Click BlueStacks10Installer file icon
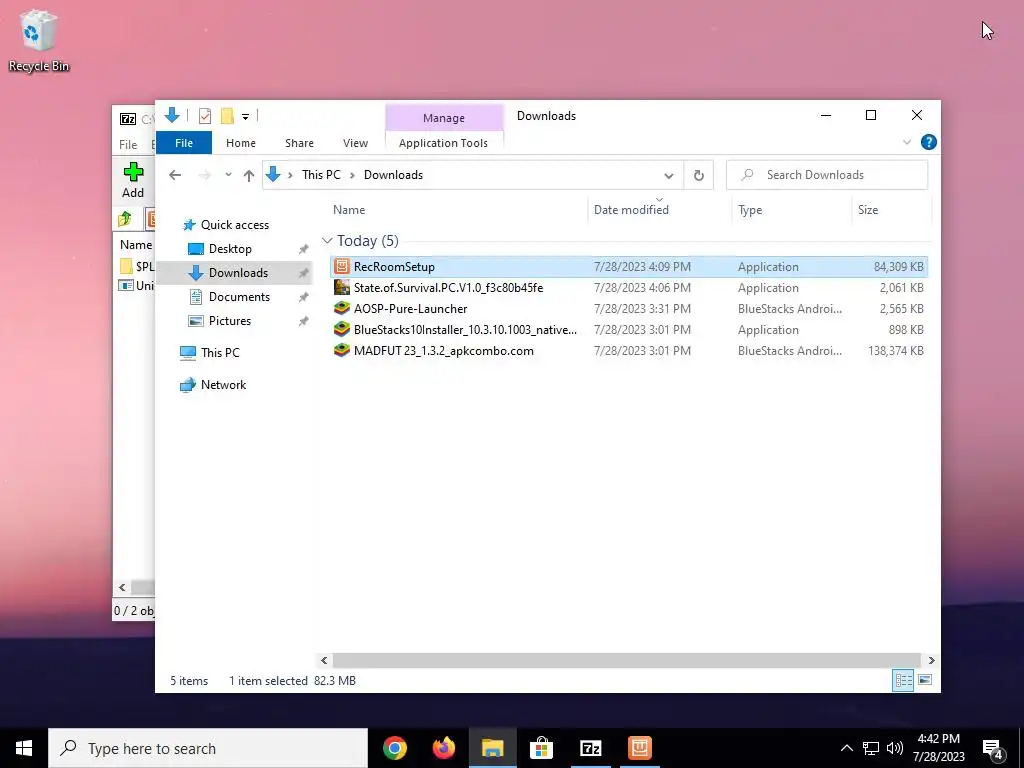 (342, 330)
